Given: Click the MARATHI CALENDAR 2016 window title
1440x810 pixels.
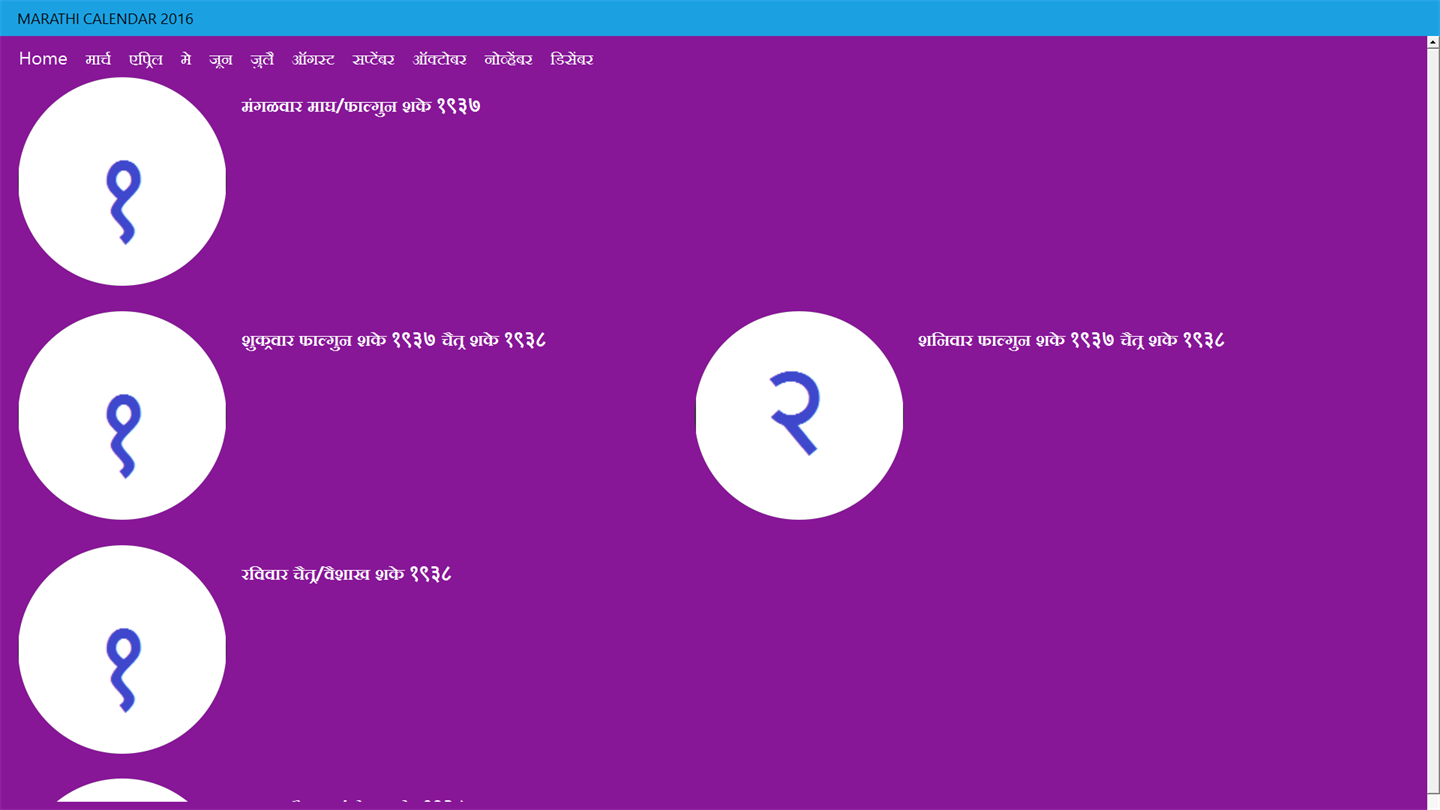Looking at the screenshot, I should pos(105,18).
